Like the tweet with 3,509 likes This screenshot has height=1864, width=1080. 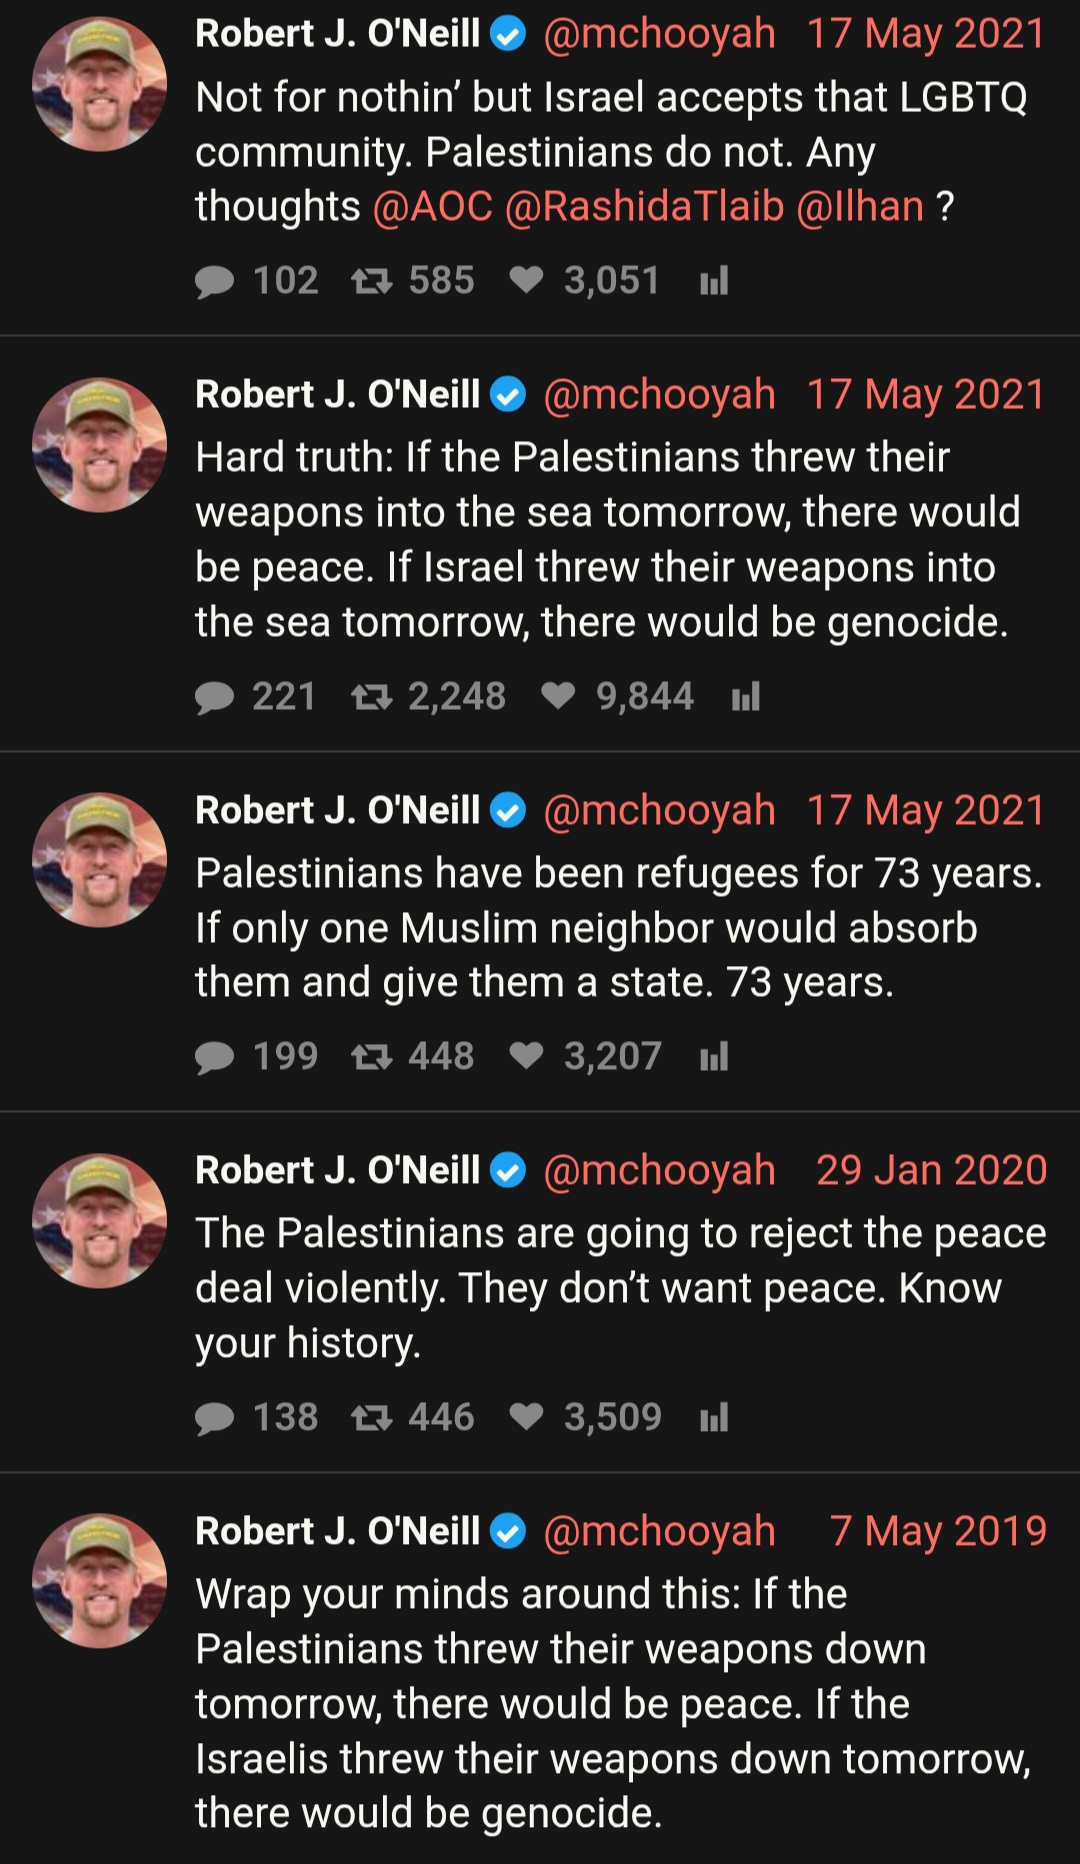(x=526, y=1417)
